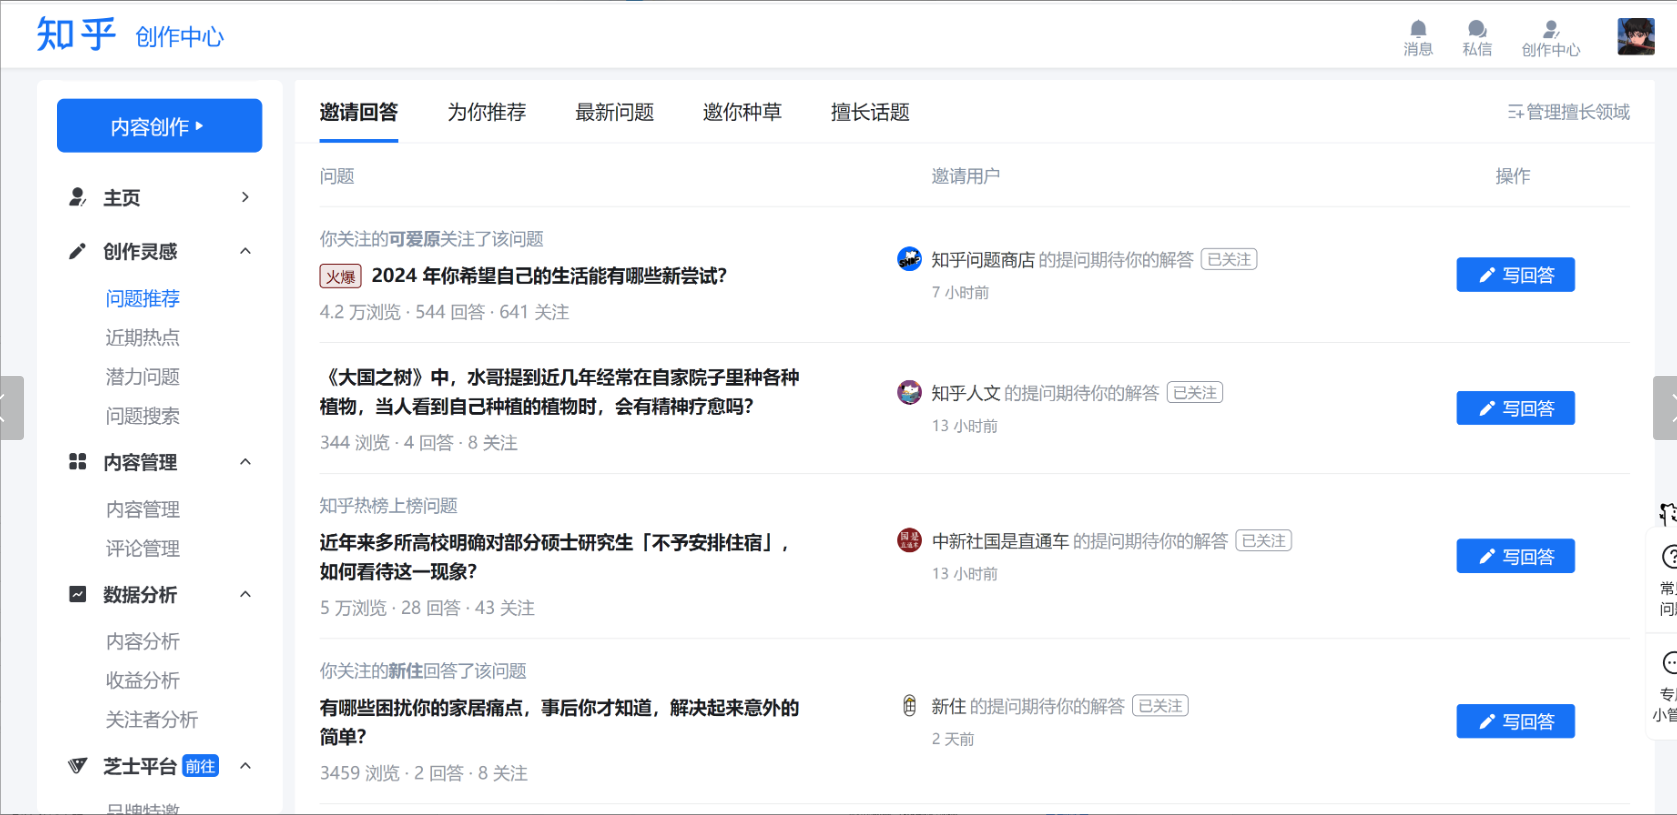Click 写回答 for the 家居痛点 question
The height and width of the screenshot is (815, 1677).
pos(1515,721)
